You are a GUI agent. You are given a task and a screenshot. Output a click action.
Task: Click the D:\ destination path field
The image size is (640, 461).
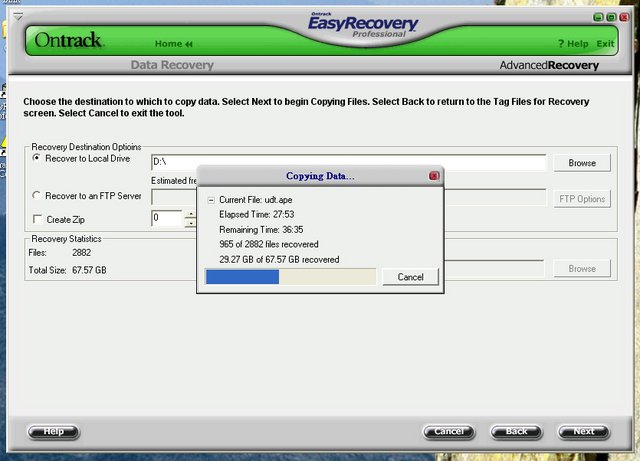(x=348, y=162)
